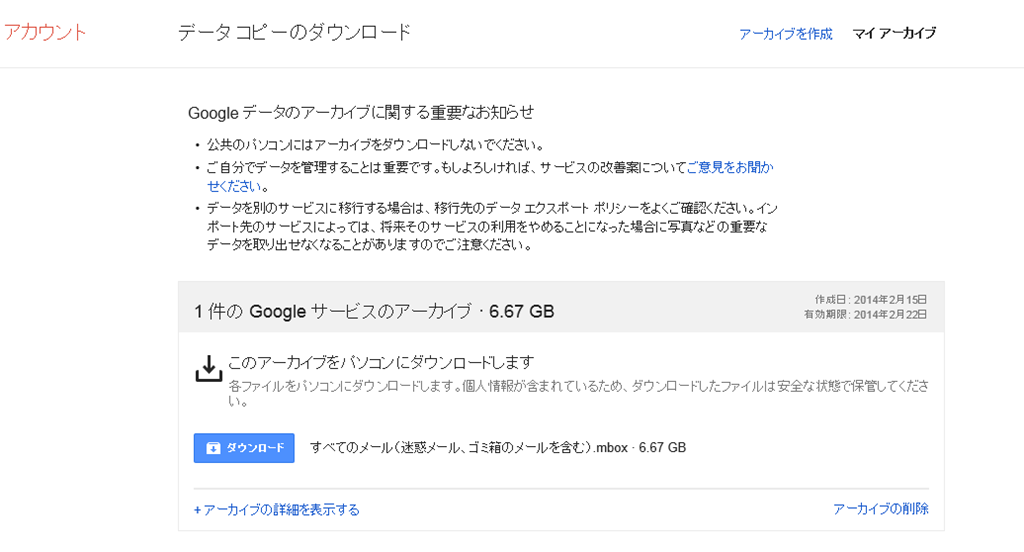Viewport: 1024px width, 552px height.
Task: Open the アカウント link in header
Action: click(x=45, y=33)
